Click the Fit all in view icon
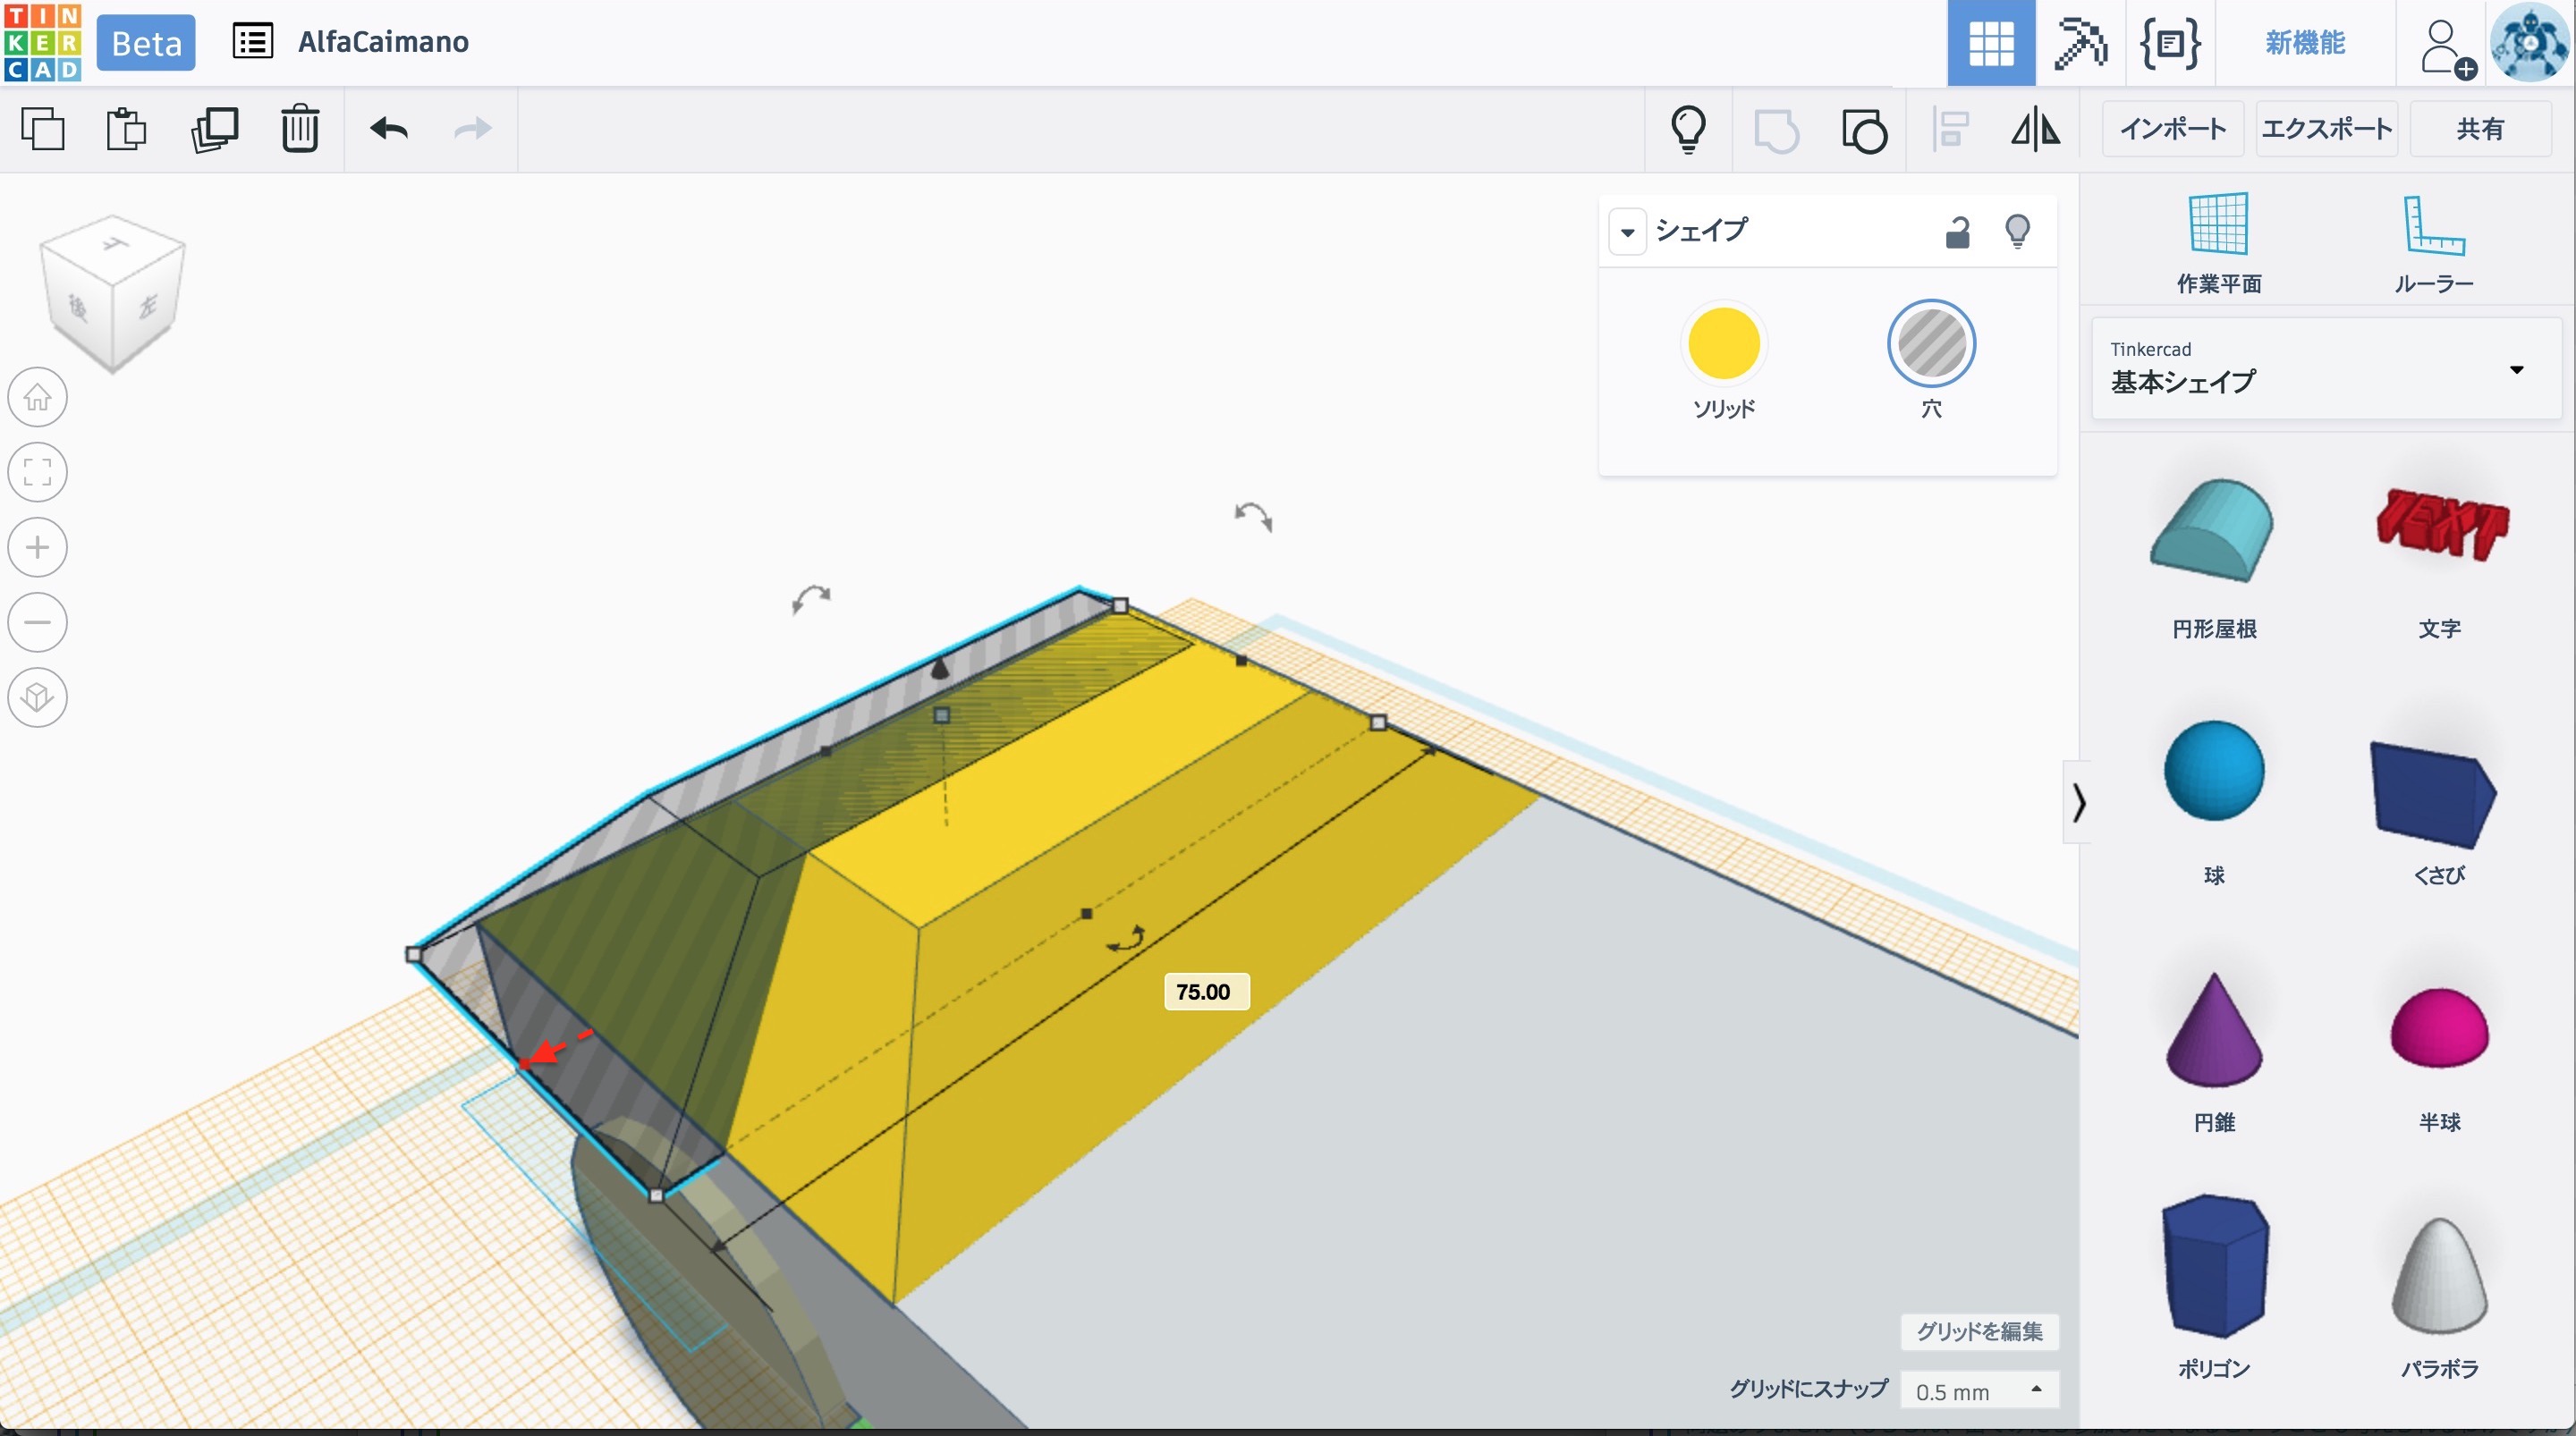Viewport: 2576px width, 1436px height. pos(38,472)
